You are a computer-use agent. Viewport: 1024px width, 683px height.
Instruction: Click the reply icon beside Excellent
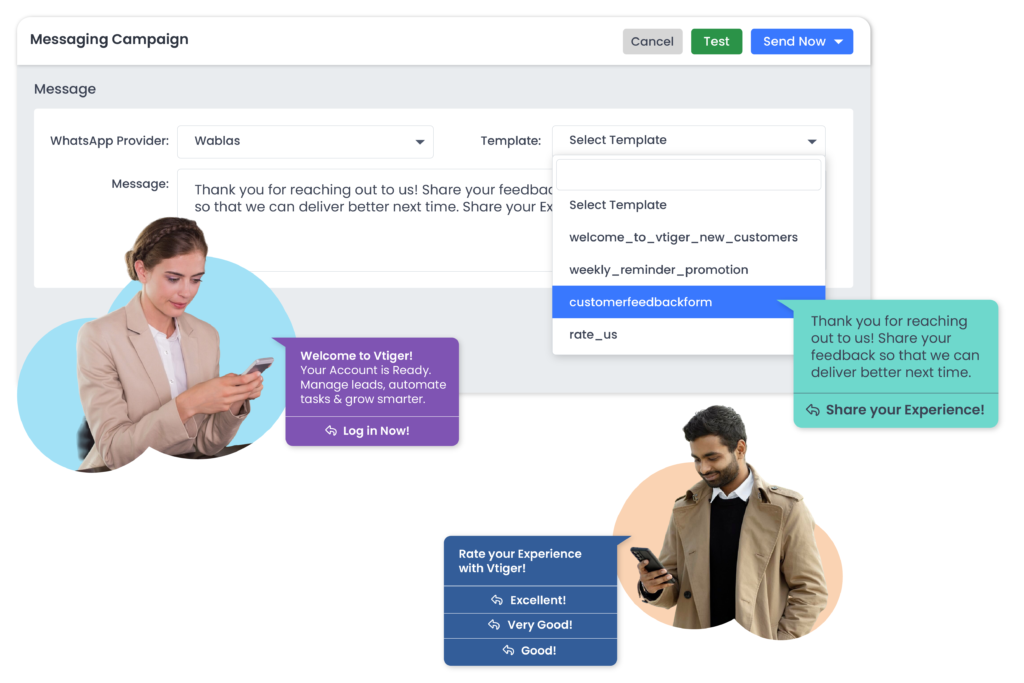tap(496, 600)
